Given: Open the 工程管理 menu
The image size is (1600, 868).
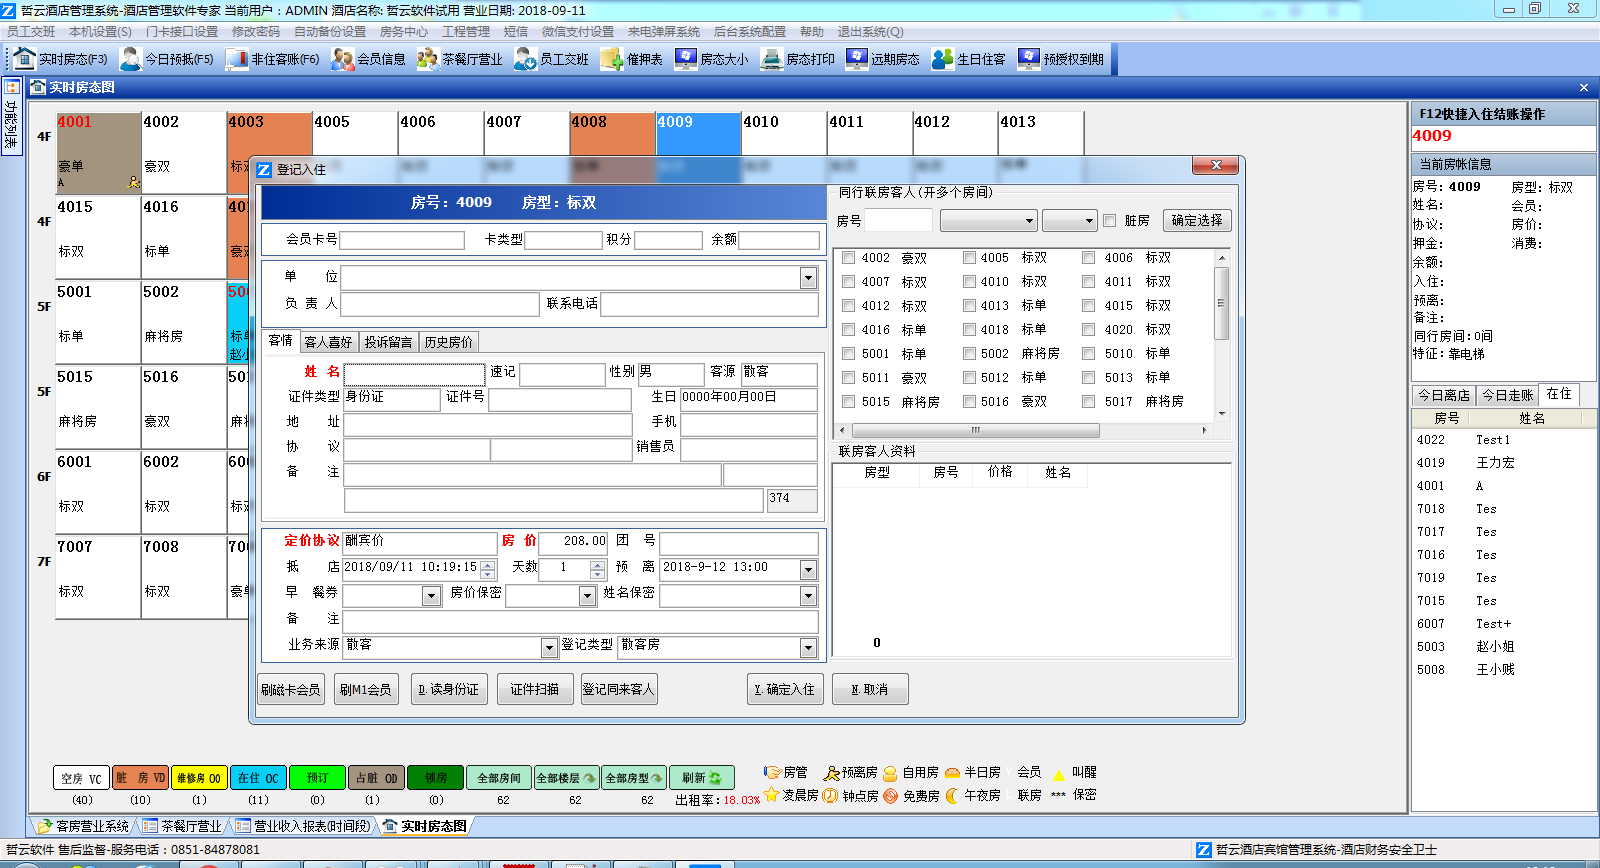Looking at the screenshot, I should click(466, 31).
